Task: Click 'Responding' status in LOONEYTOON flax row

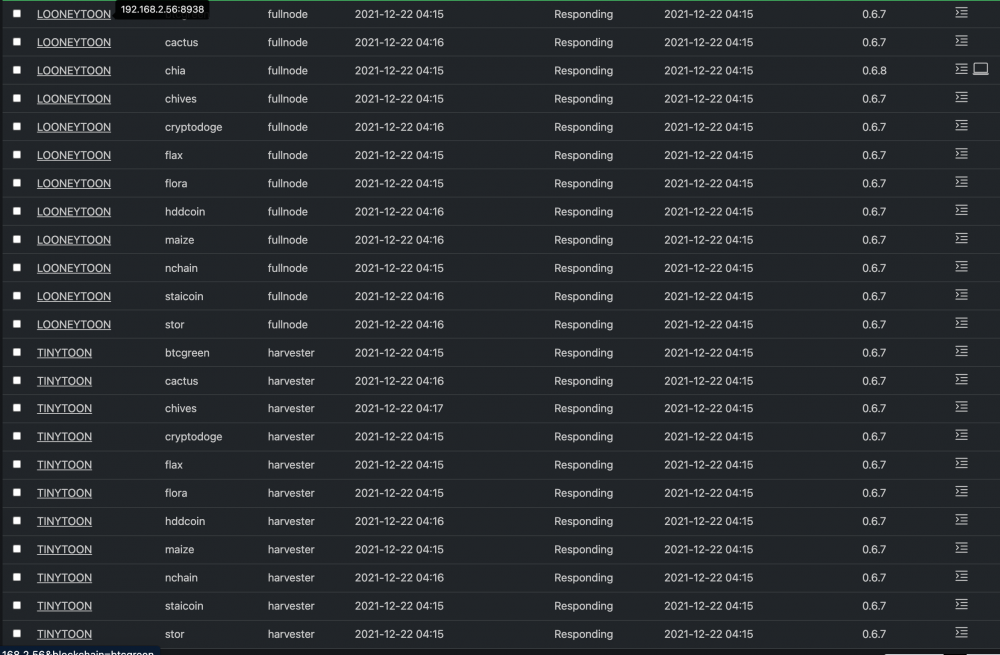Action: tap(584, 156)
